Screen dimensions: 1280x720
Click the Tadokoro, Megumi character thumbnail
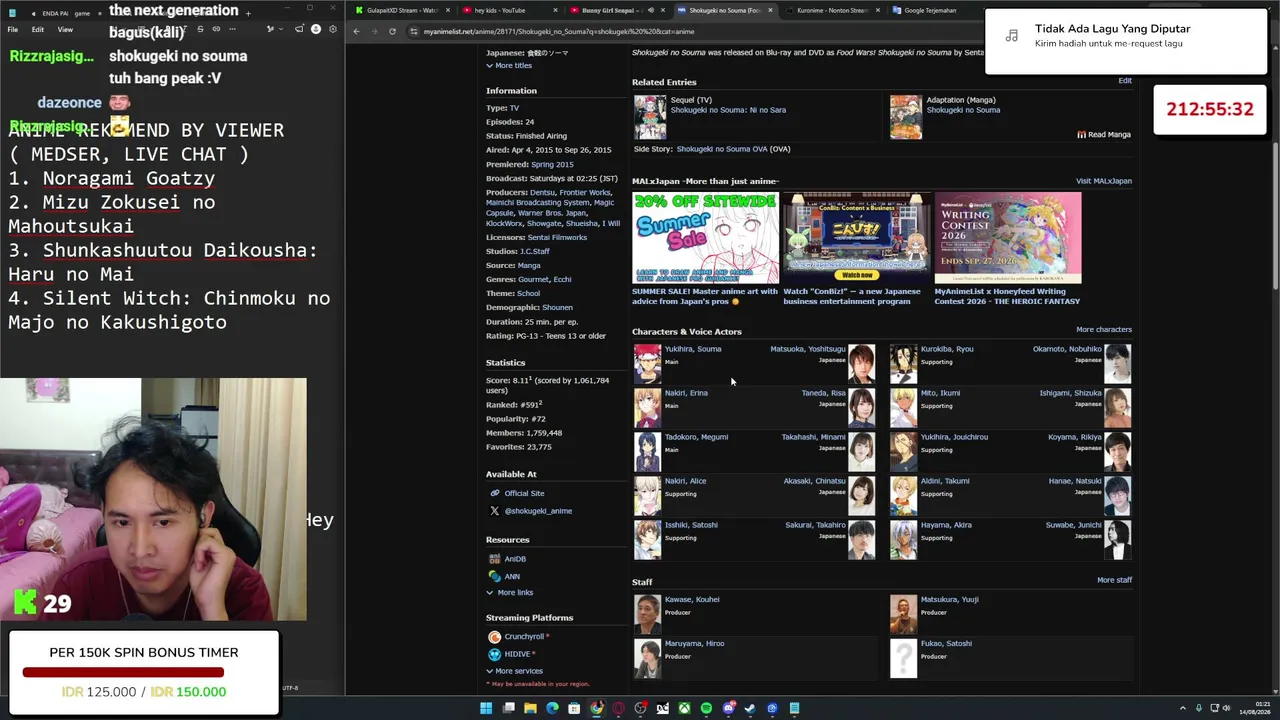tap(647, 452)
